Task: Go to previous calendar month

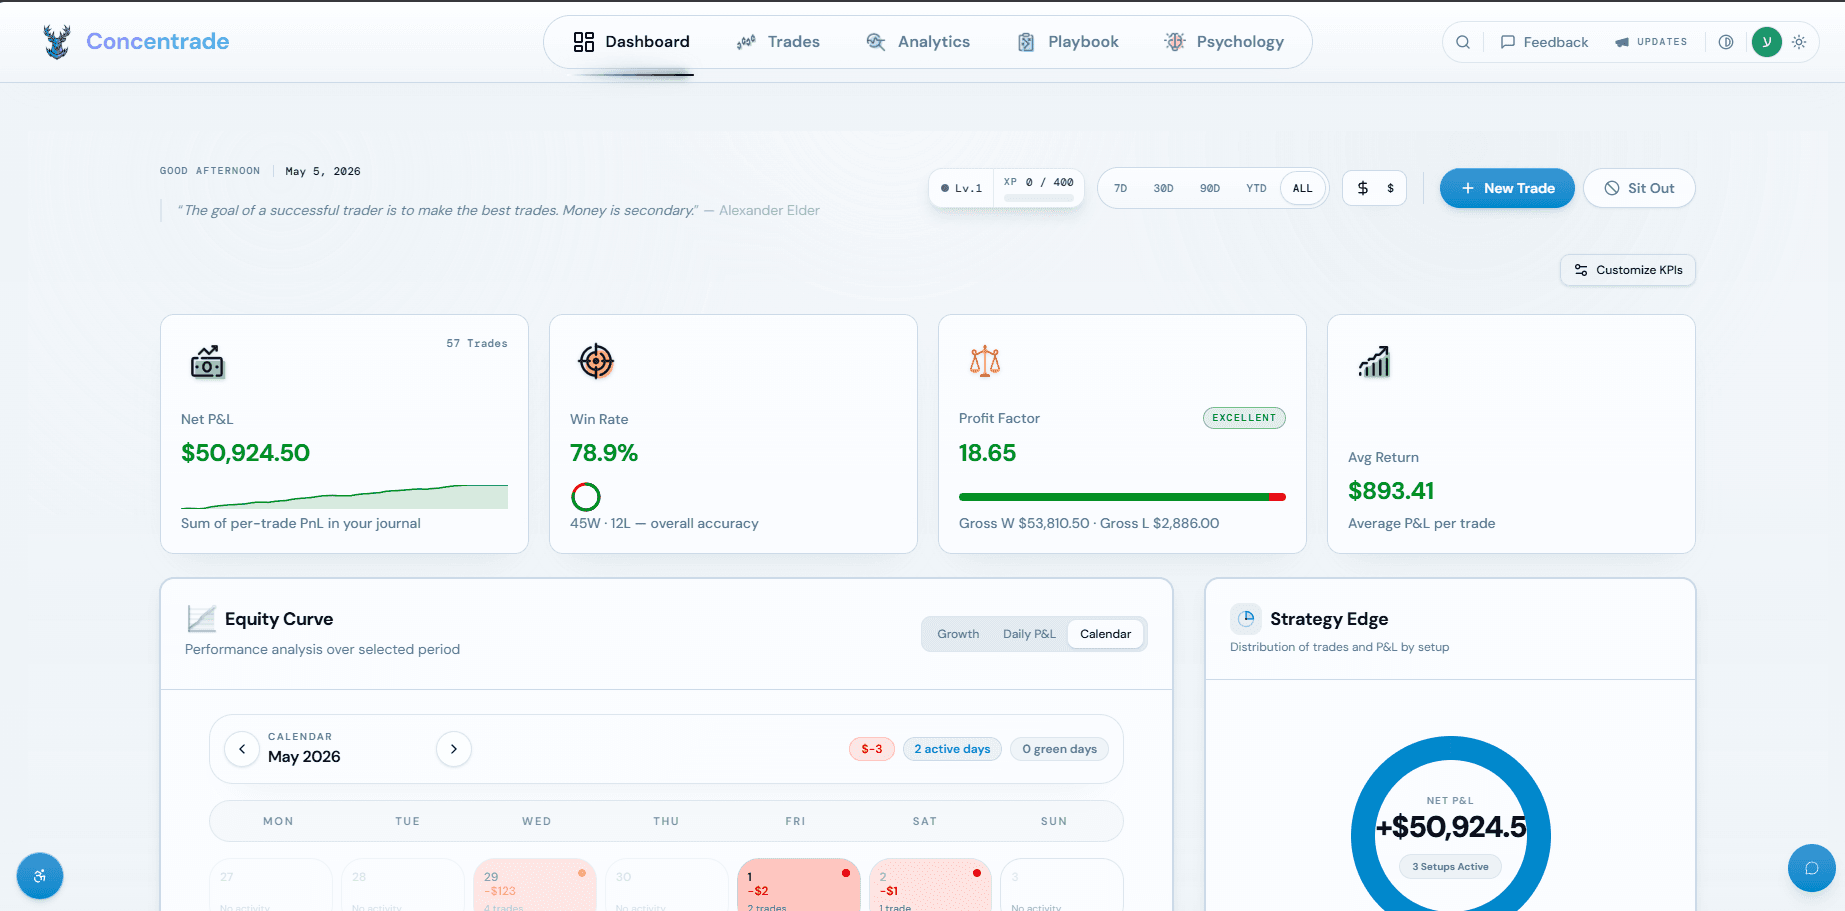Action: pyautogui.click(x=242, y=749)
